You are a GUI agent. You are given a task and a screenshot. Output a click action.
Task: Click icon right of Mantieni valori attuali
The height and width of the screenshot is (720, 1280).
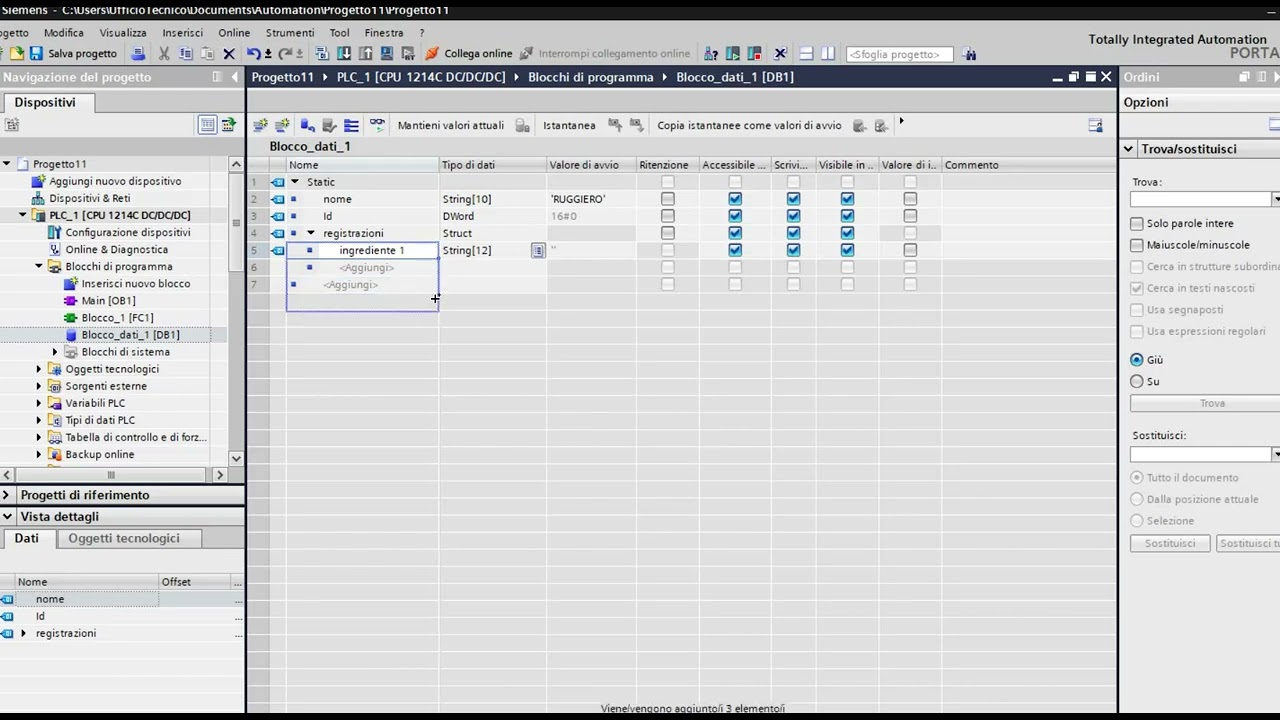tap(523, 126)
